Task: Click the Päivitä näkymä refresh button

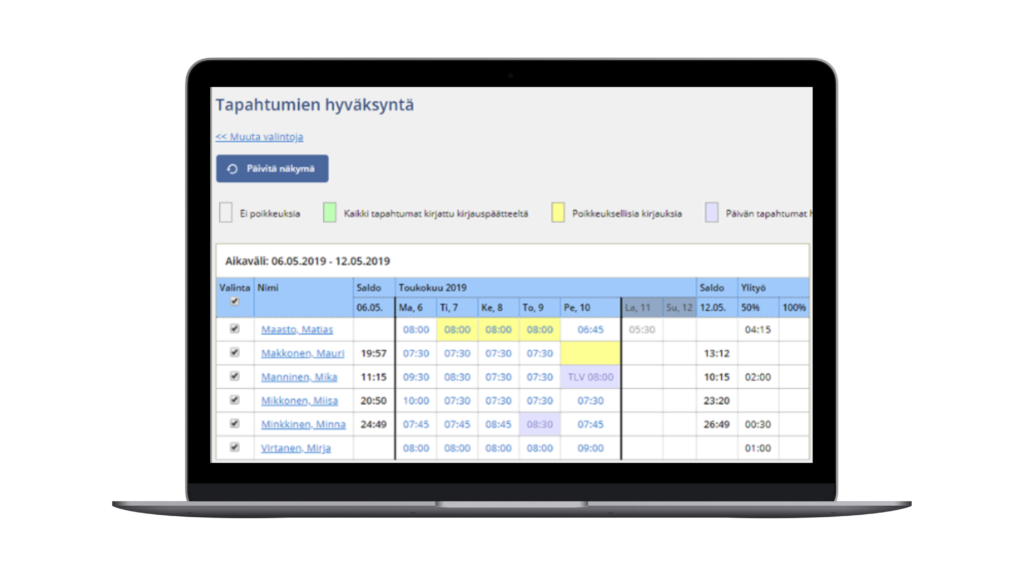Action: pyautogui.click(x=272, y=169)
